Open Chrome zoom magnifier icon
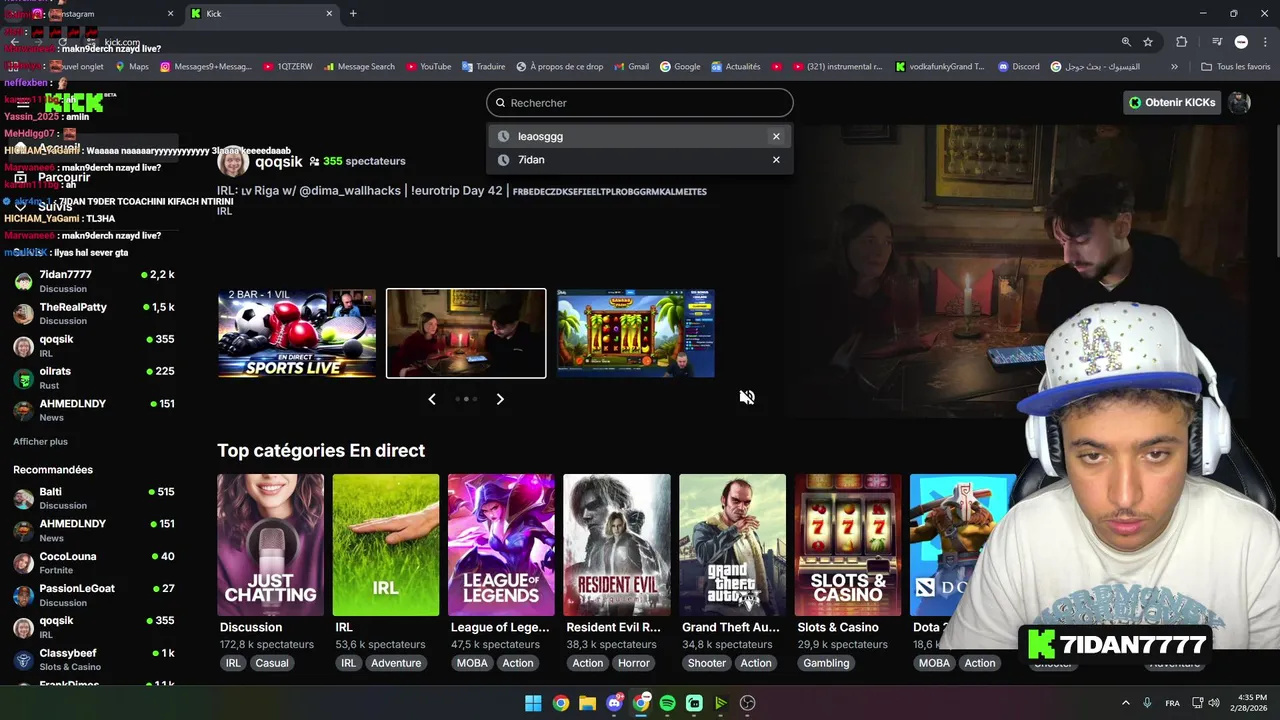The width and height of the screenshot is (1280, 720). (x=1126, y=42)
